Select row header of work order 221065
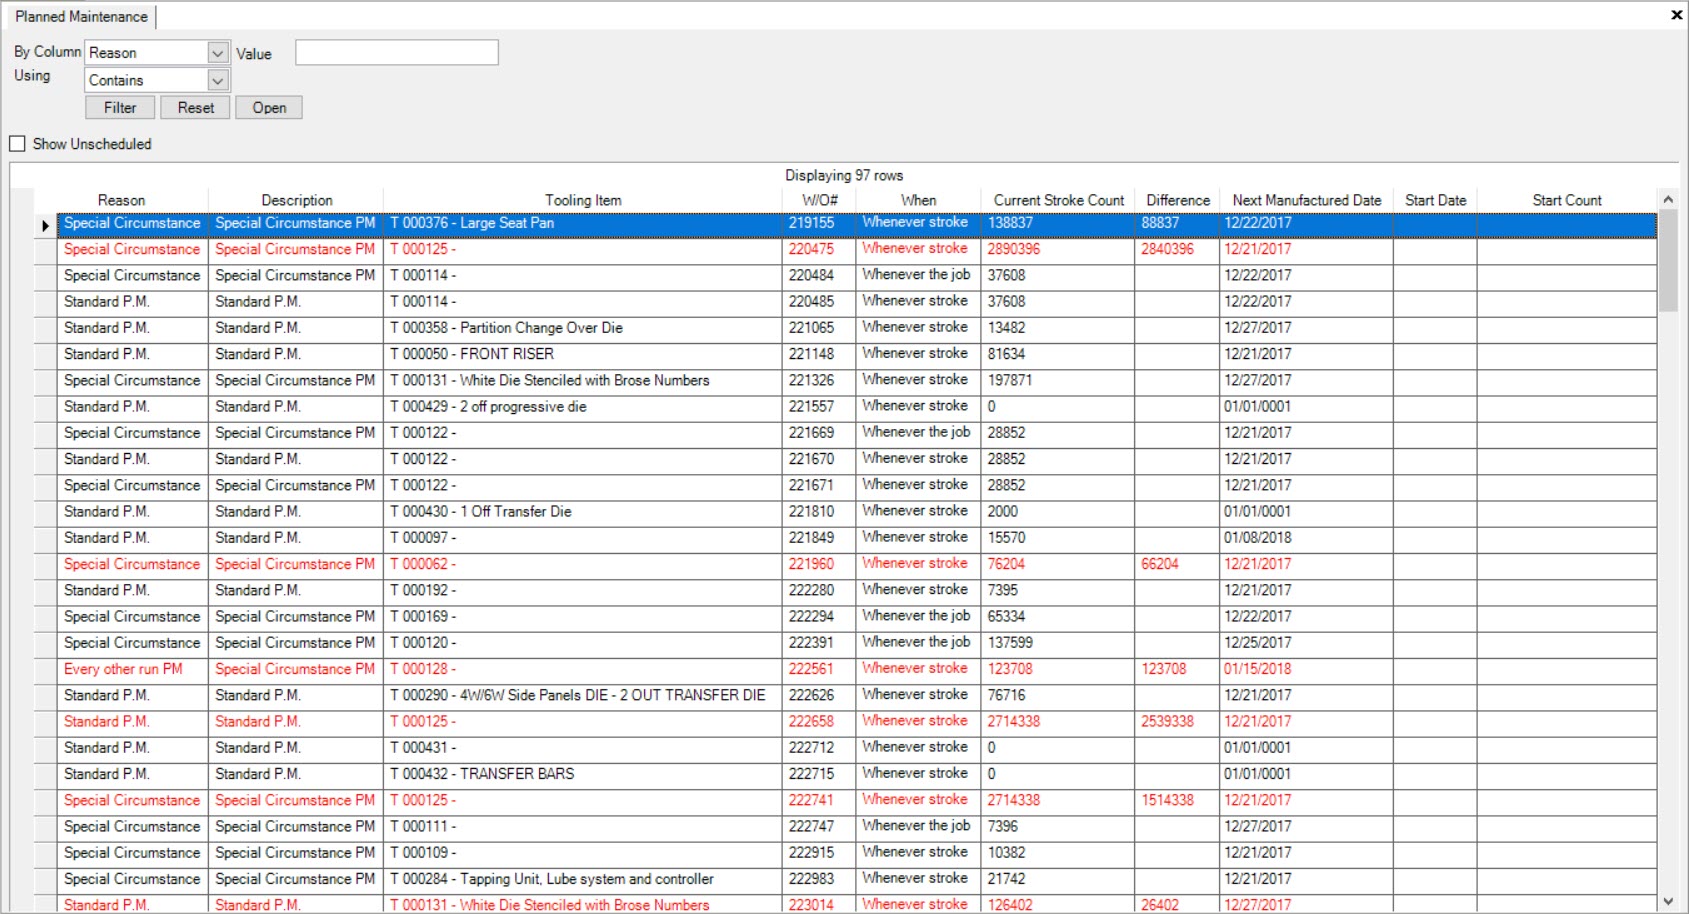The width and height of the screenshot is (1689, 914). 45,328
